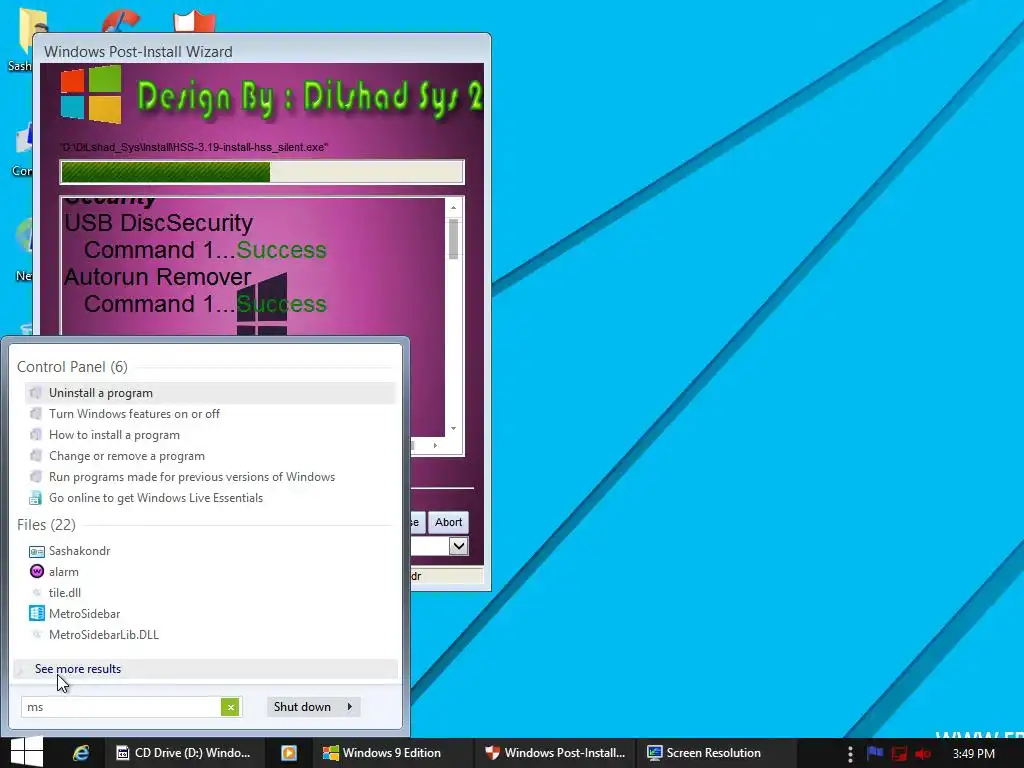
Task: Clear the search box with green X
Action: [x=230, y=707]
